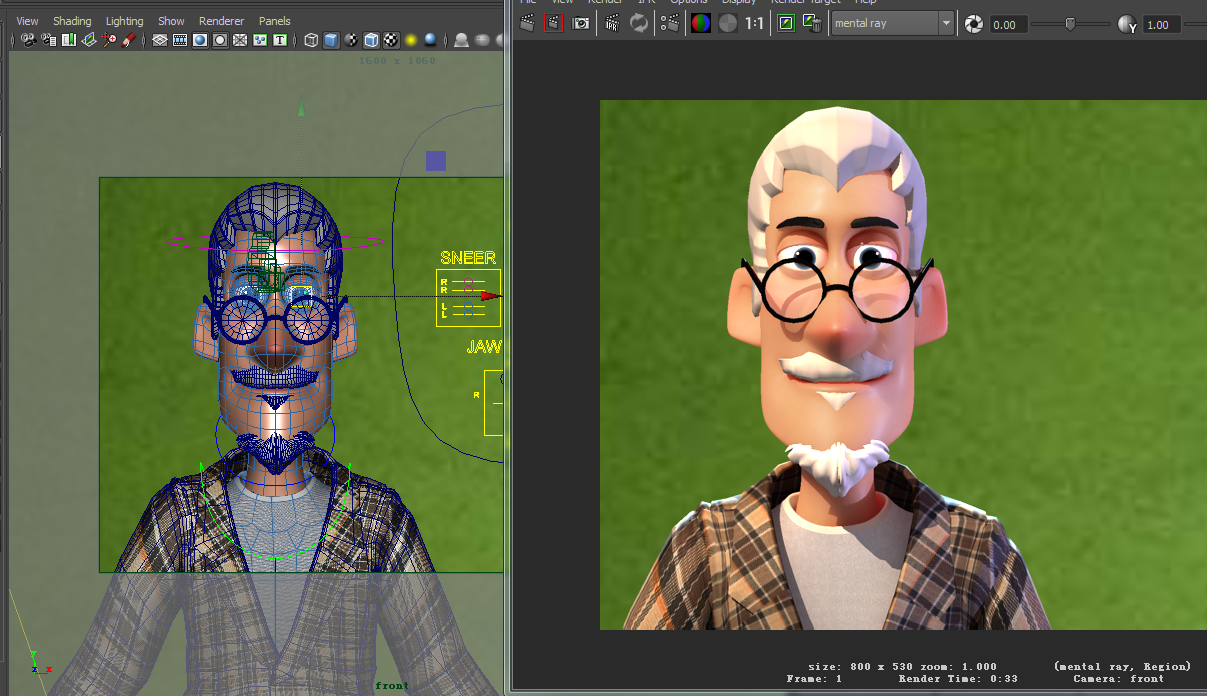Click the red arrow manipulator handle
Viewport: 1207px width, 696px height.
489,296
